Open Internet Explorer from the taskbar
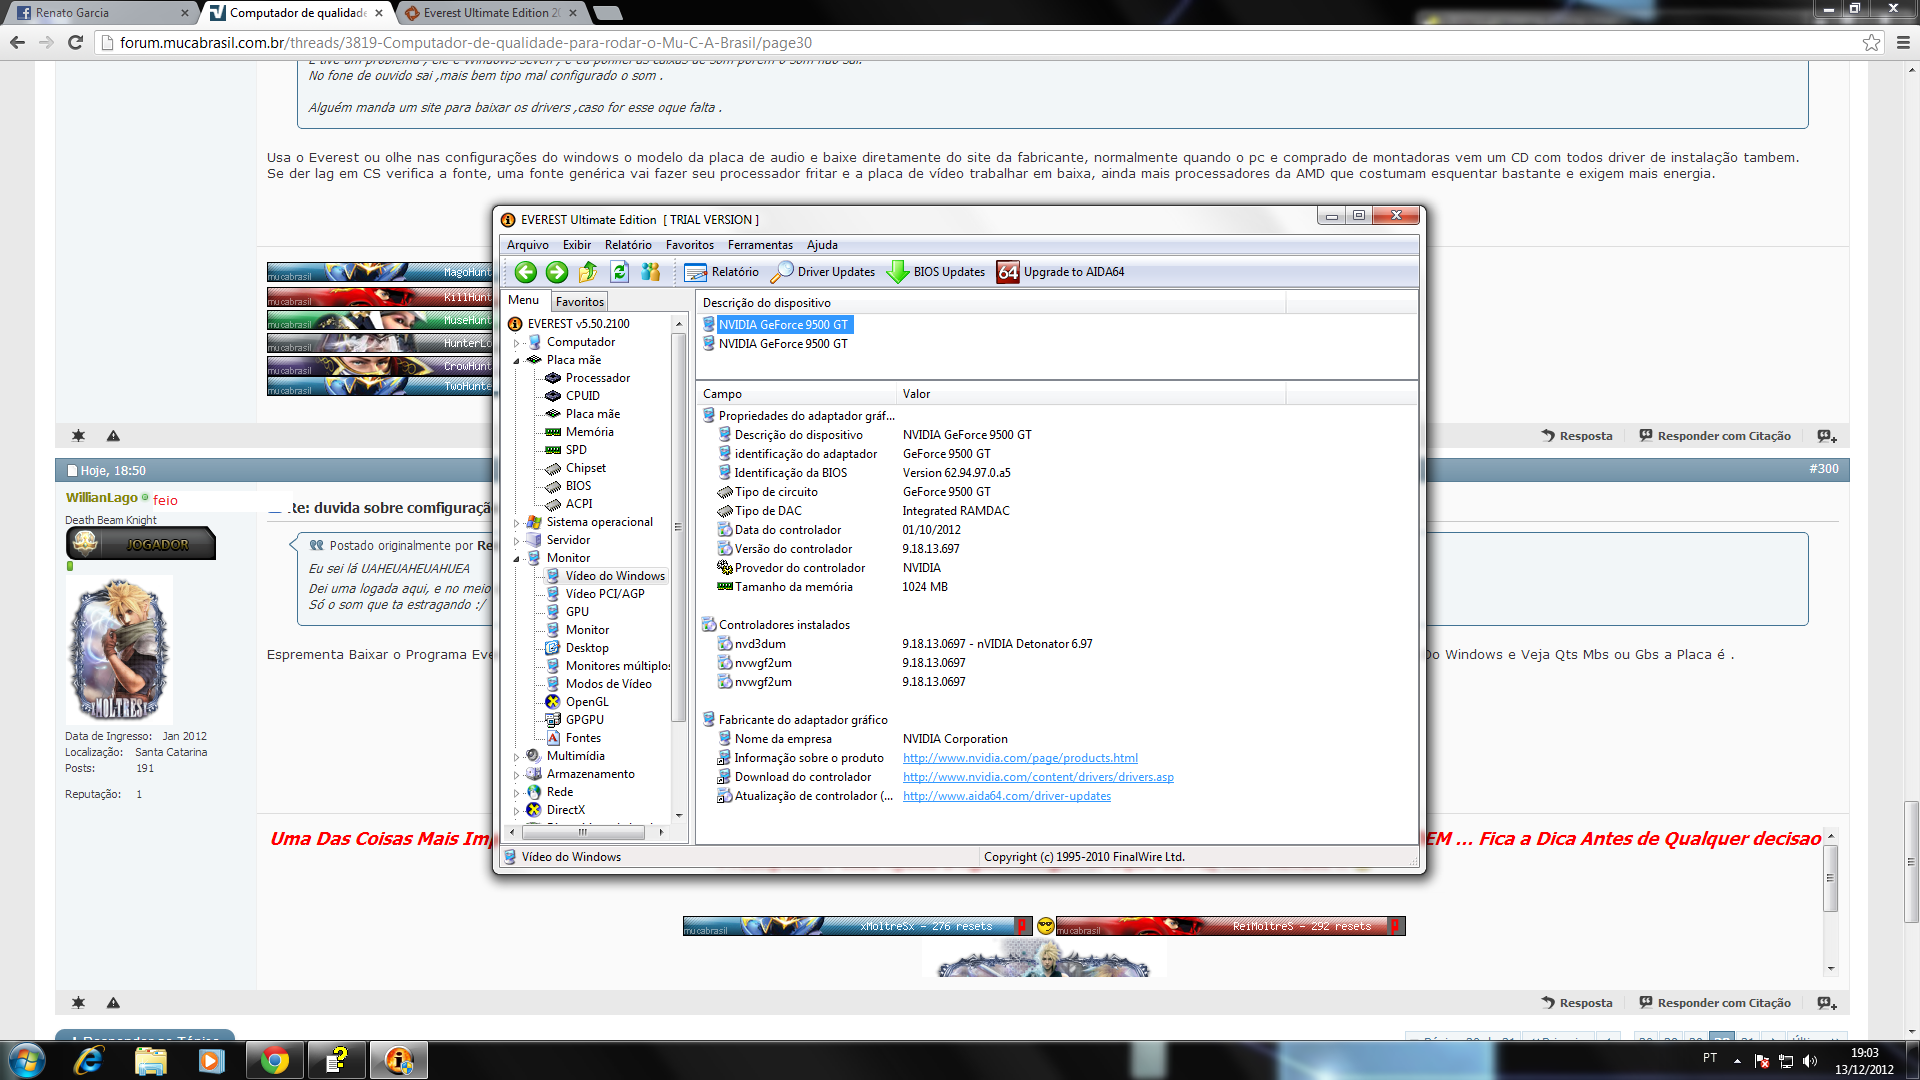This screenshot has width=1920, height=1080. 89,1060
